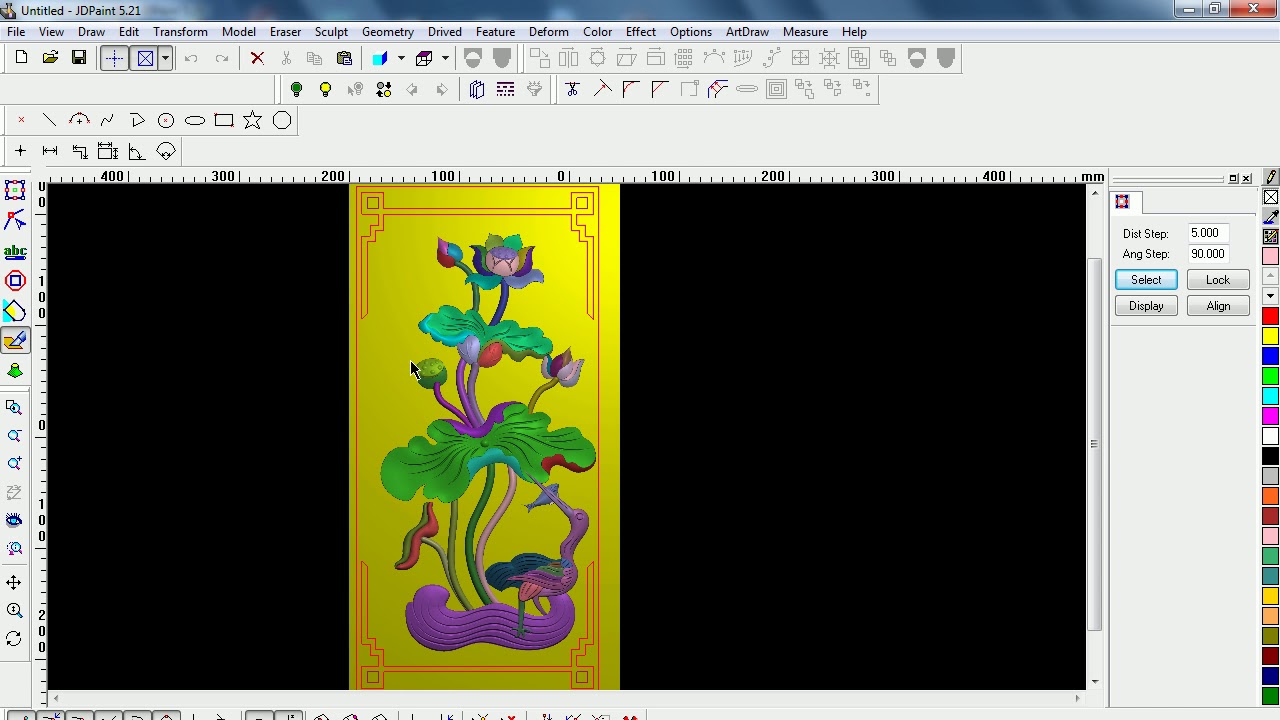
Task: Select the Polyline drawing tool
Action: pyautogui.click(x=137, y=121)
